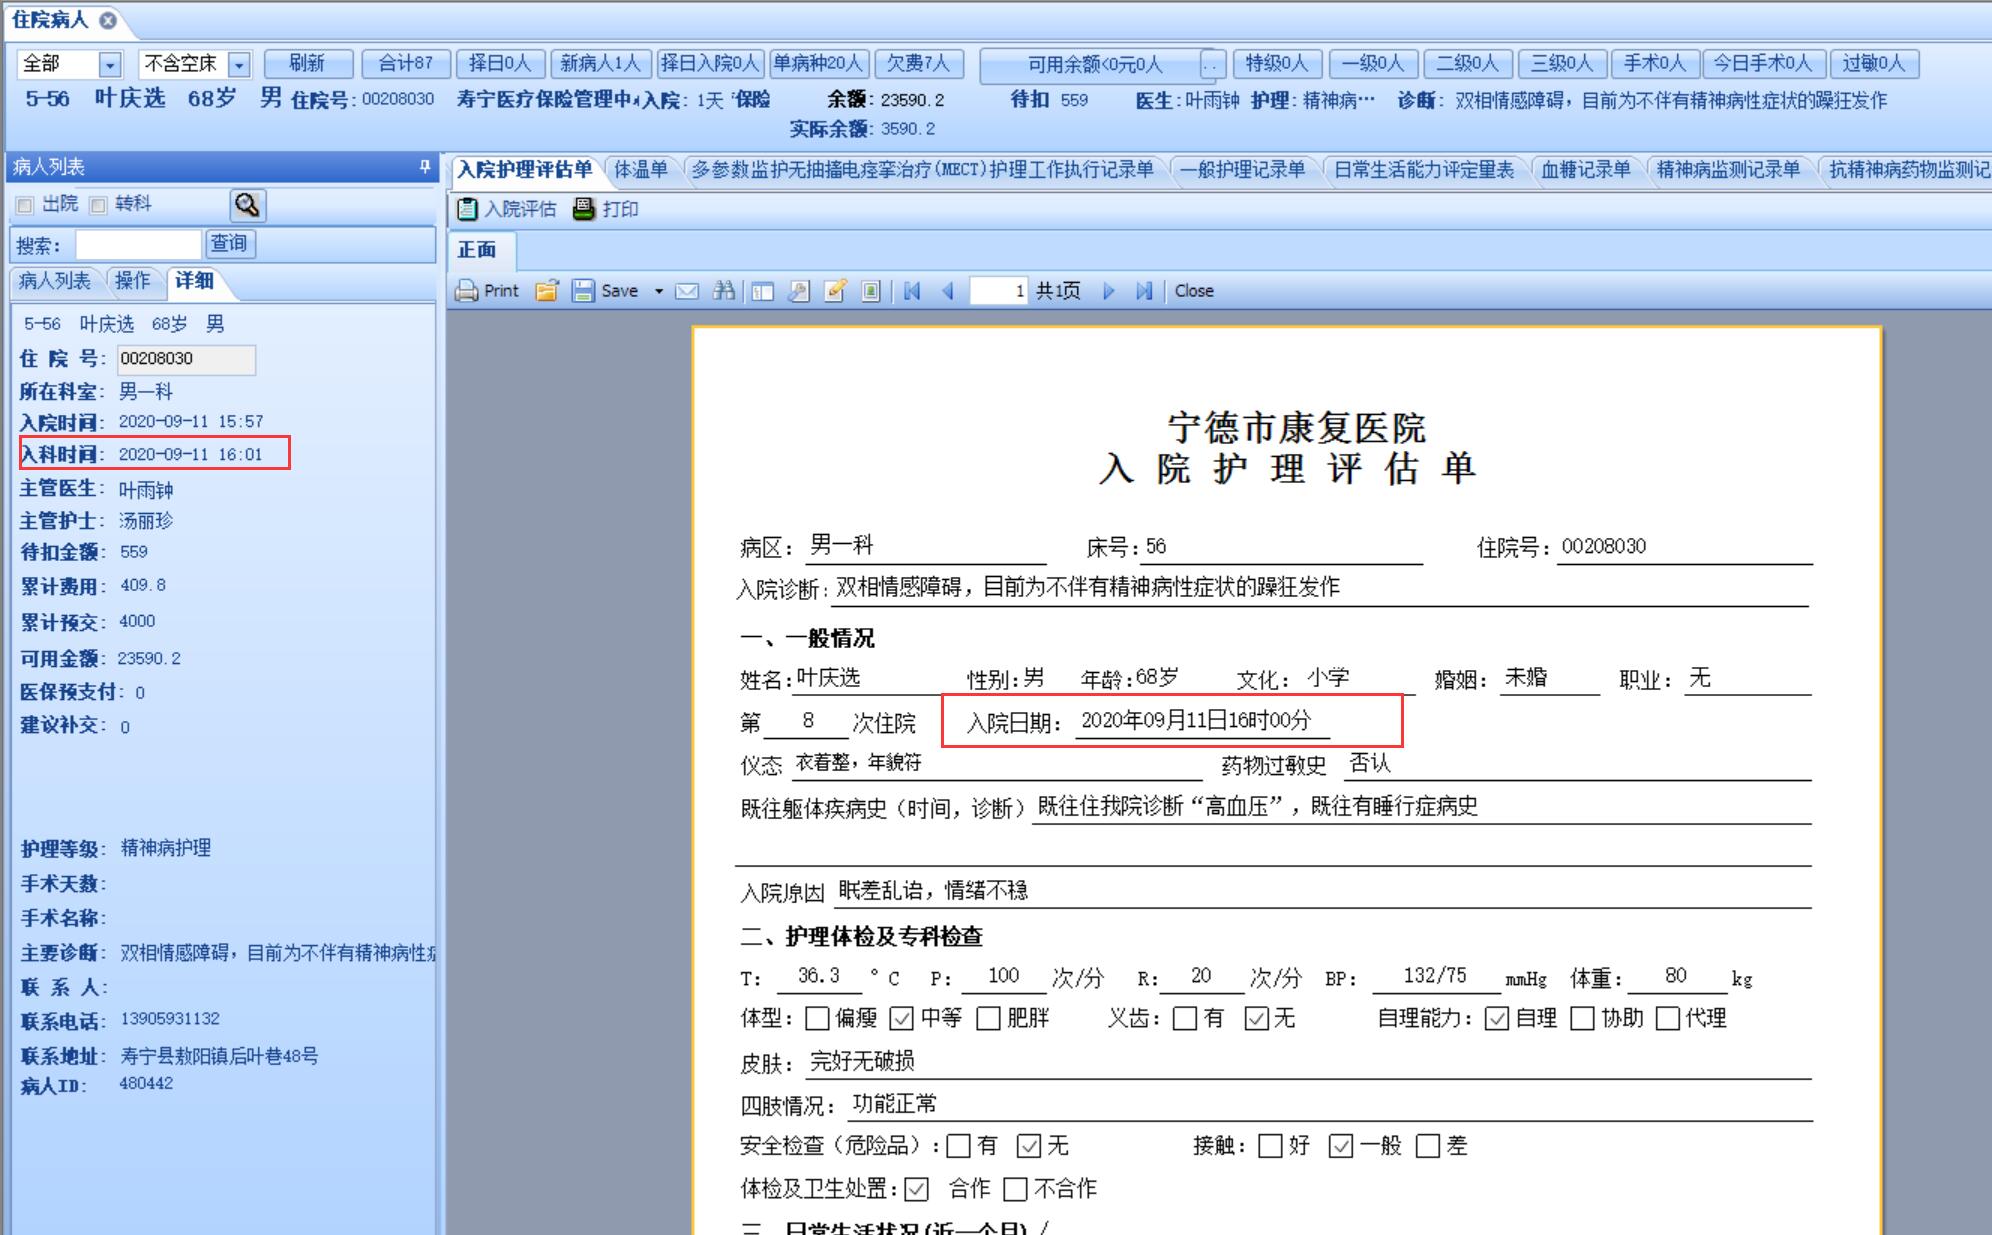
Task: Click the email envelope icon
Action: click(x=687, y=291)
